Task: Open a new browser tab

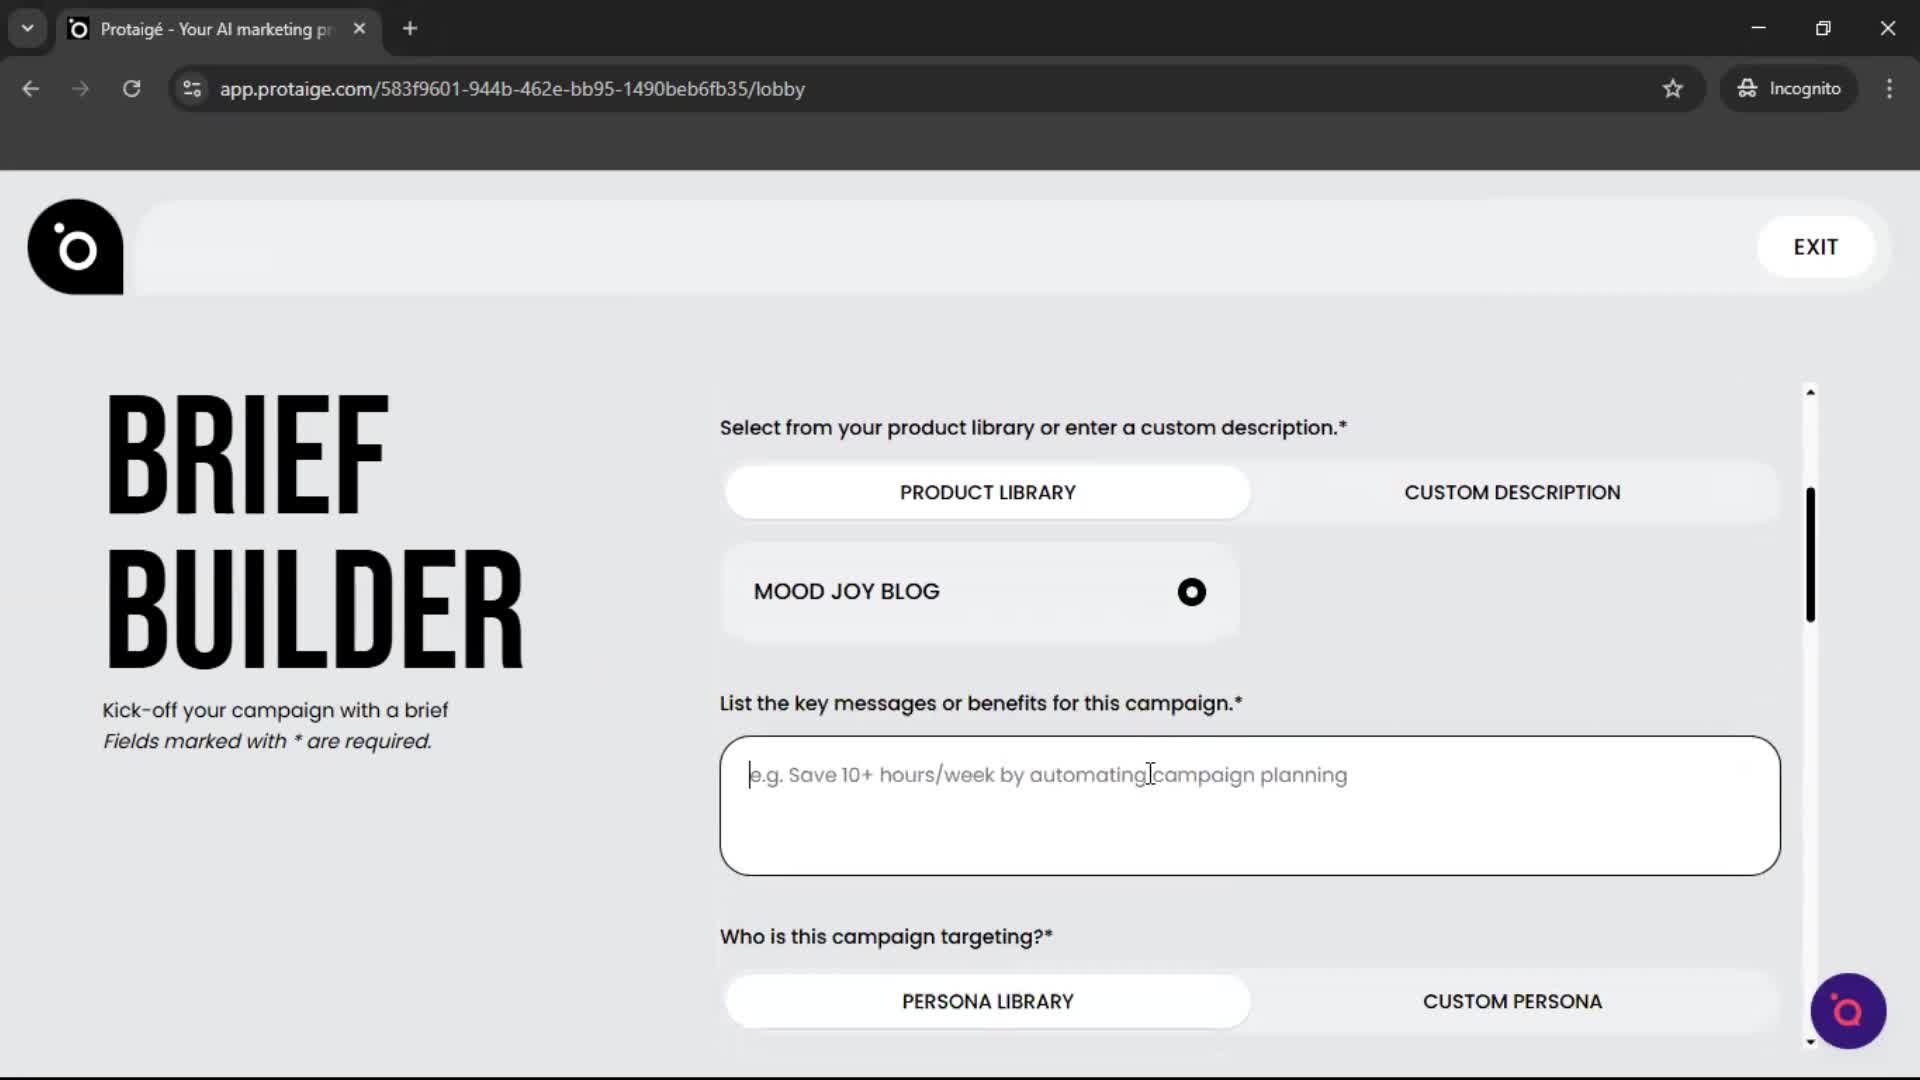Action: (x=409, y=28)
